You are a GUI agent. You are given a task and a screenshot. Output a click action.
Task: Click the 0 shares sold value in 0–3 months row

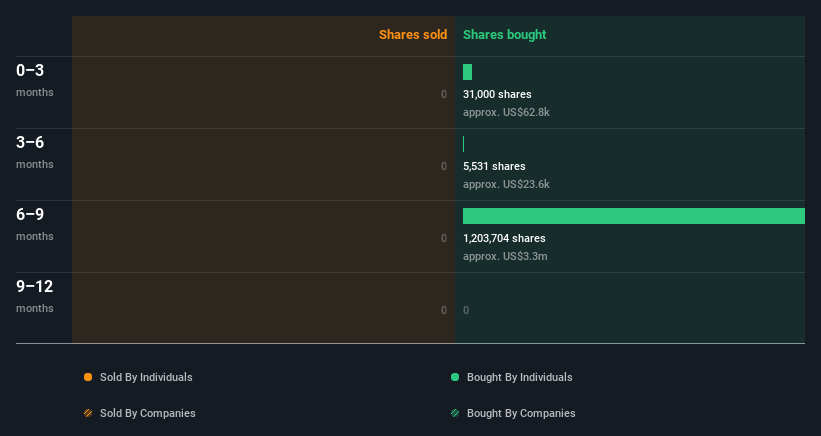[x=444, y=94]
